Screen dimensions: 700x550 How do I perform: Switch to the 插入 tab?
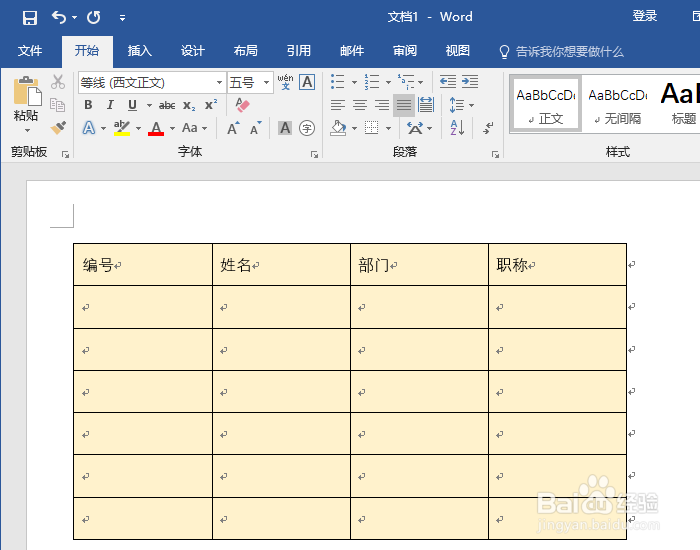pos(140,51)
